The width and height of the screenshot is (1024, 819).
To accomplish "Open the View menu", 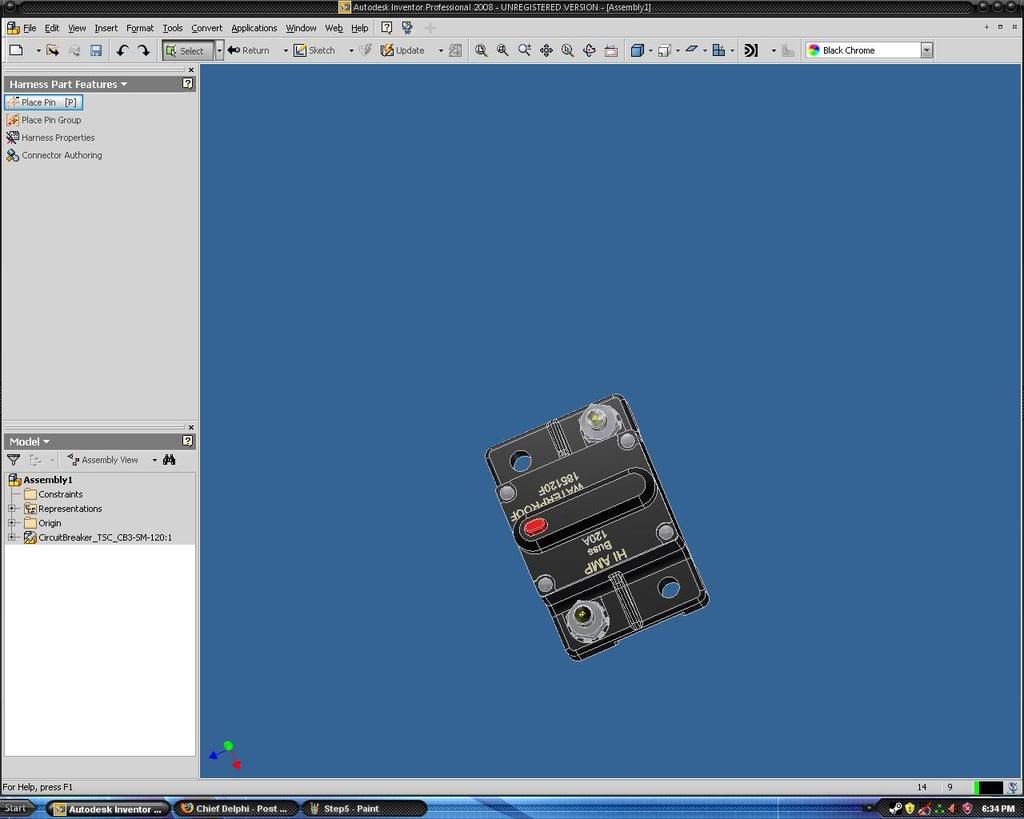I will coord(77,28).
